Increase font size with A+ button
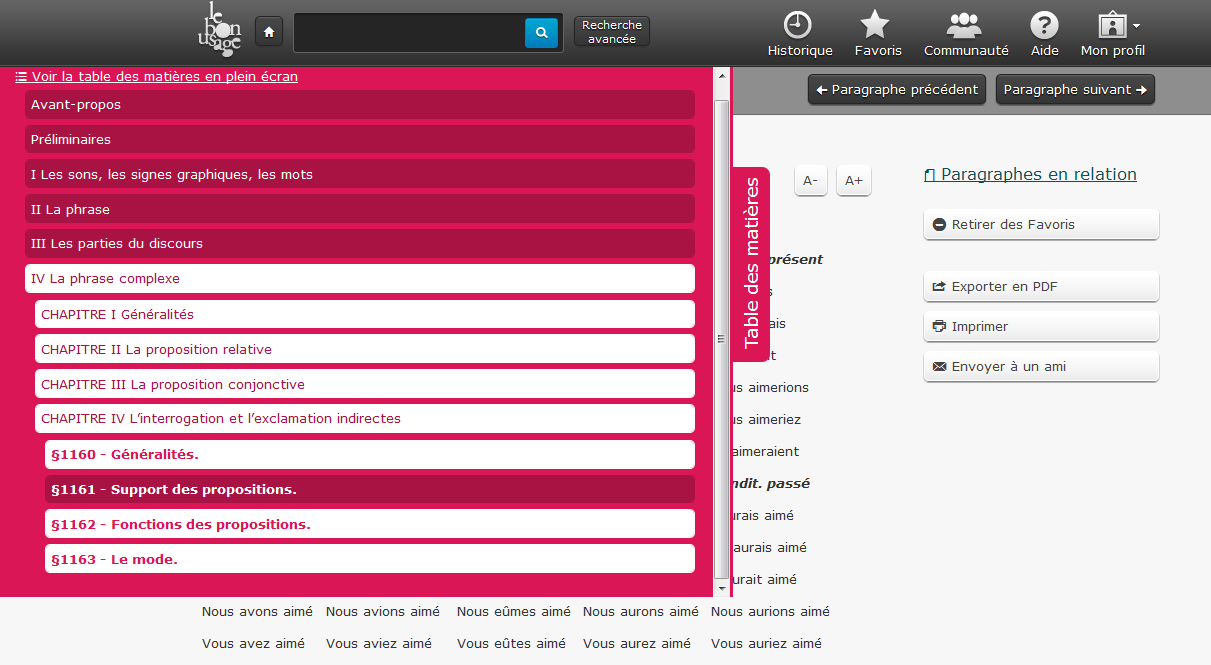Viewport: 1211px width, 665px height. (x=853, y=181)
